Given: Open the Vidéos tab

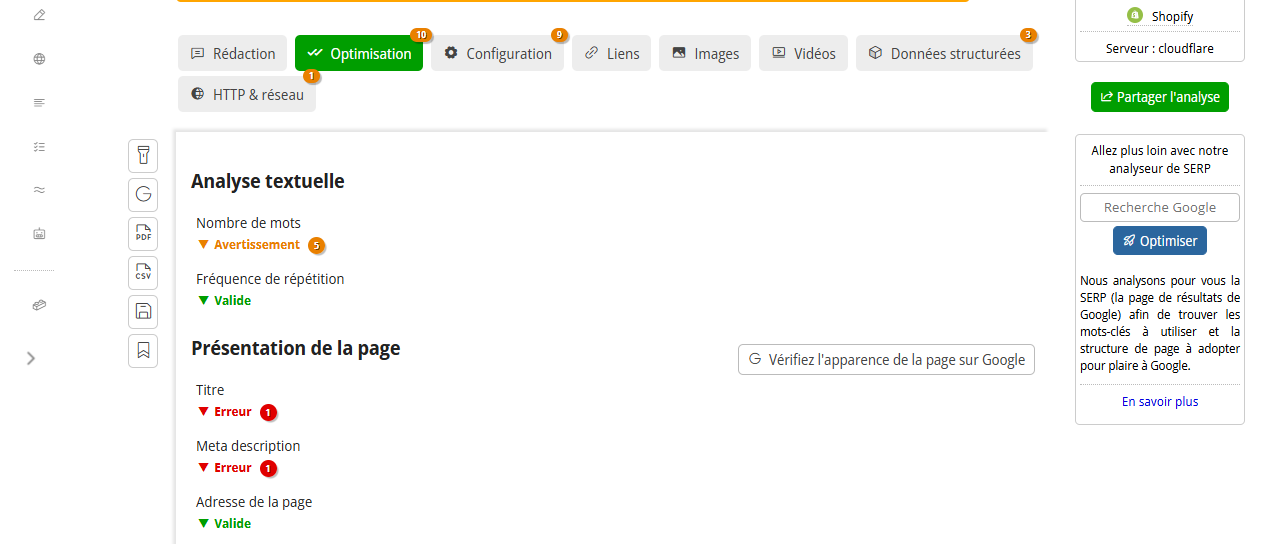Looking at the screenshot, I should click(804, 54).
